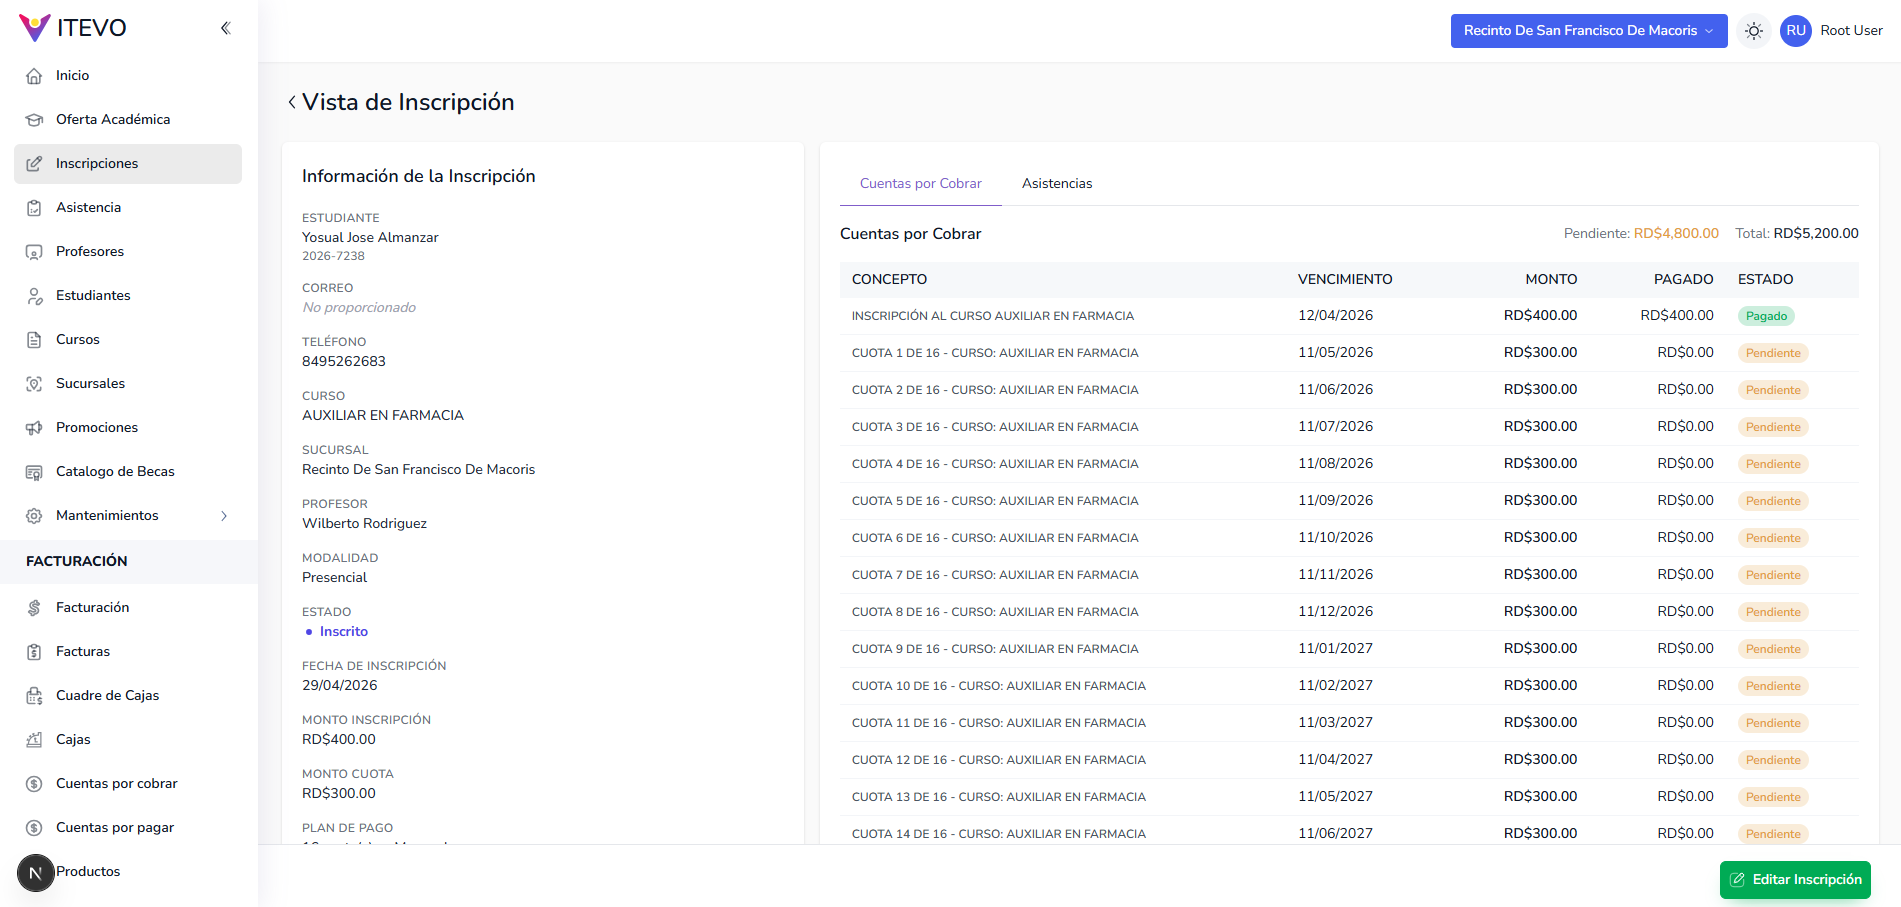Click the Facturación dollar icon

[x=34, y=608]
